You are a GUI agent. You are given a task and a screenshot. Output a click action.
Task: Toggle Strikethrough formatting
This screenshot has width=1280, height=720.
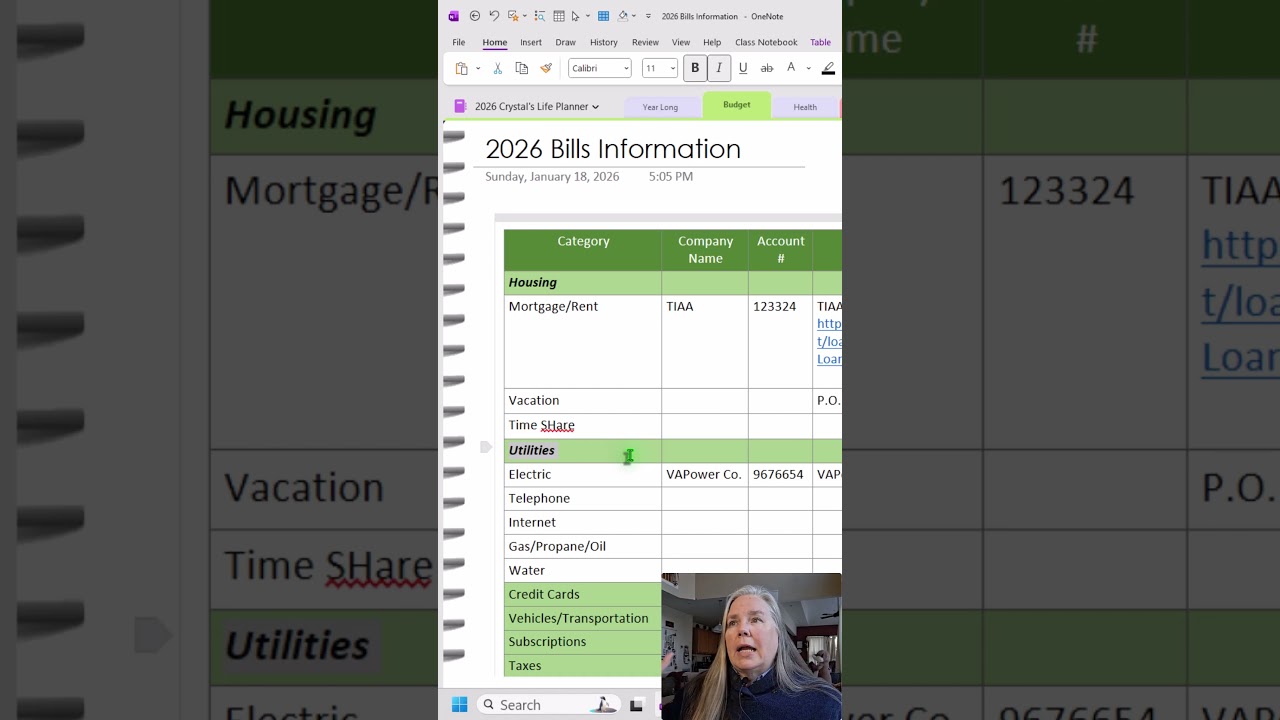pos(767,68)
